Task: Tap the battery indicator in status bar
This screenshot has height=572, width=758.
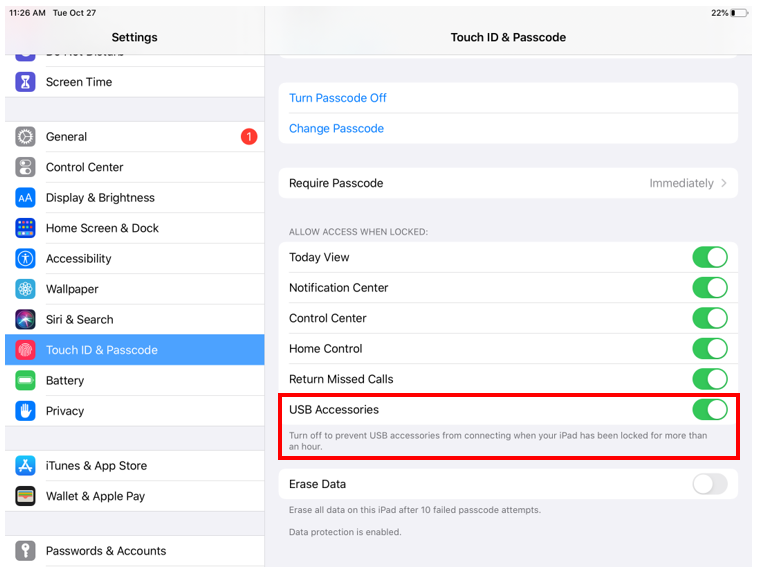Action: (x=739, y=13)
